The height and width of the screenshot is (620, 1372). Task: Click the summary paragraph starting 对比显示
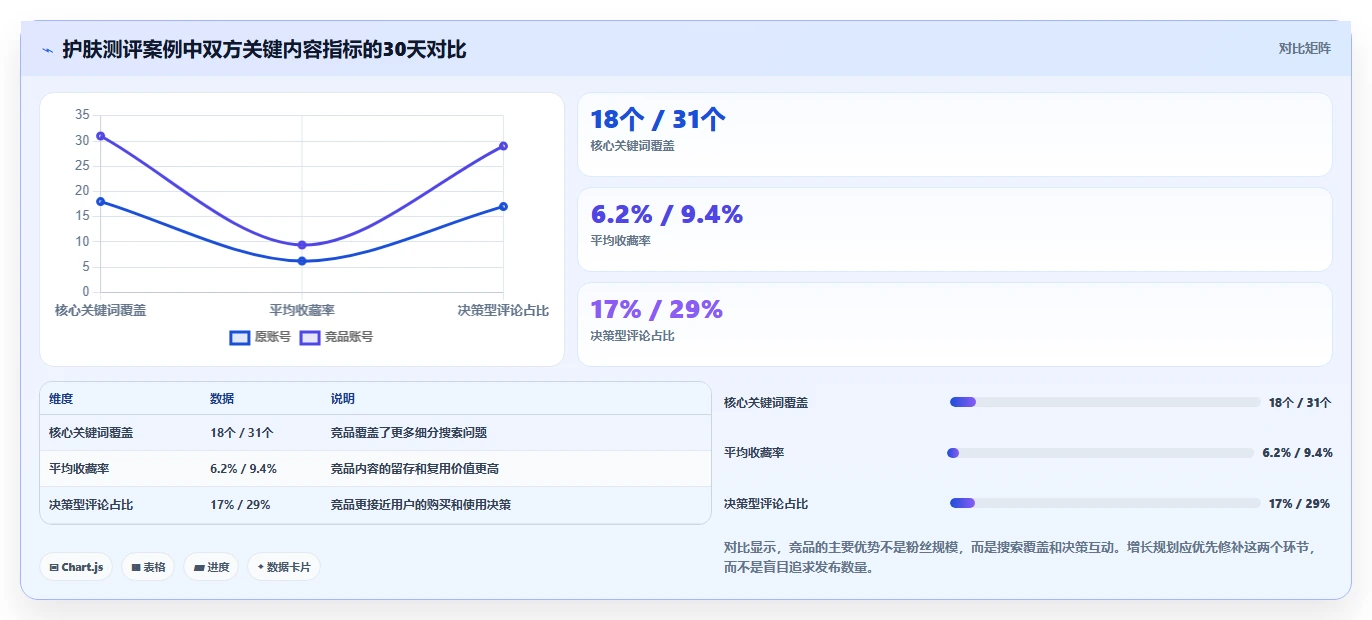click(x=1019, y=557)
